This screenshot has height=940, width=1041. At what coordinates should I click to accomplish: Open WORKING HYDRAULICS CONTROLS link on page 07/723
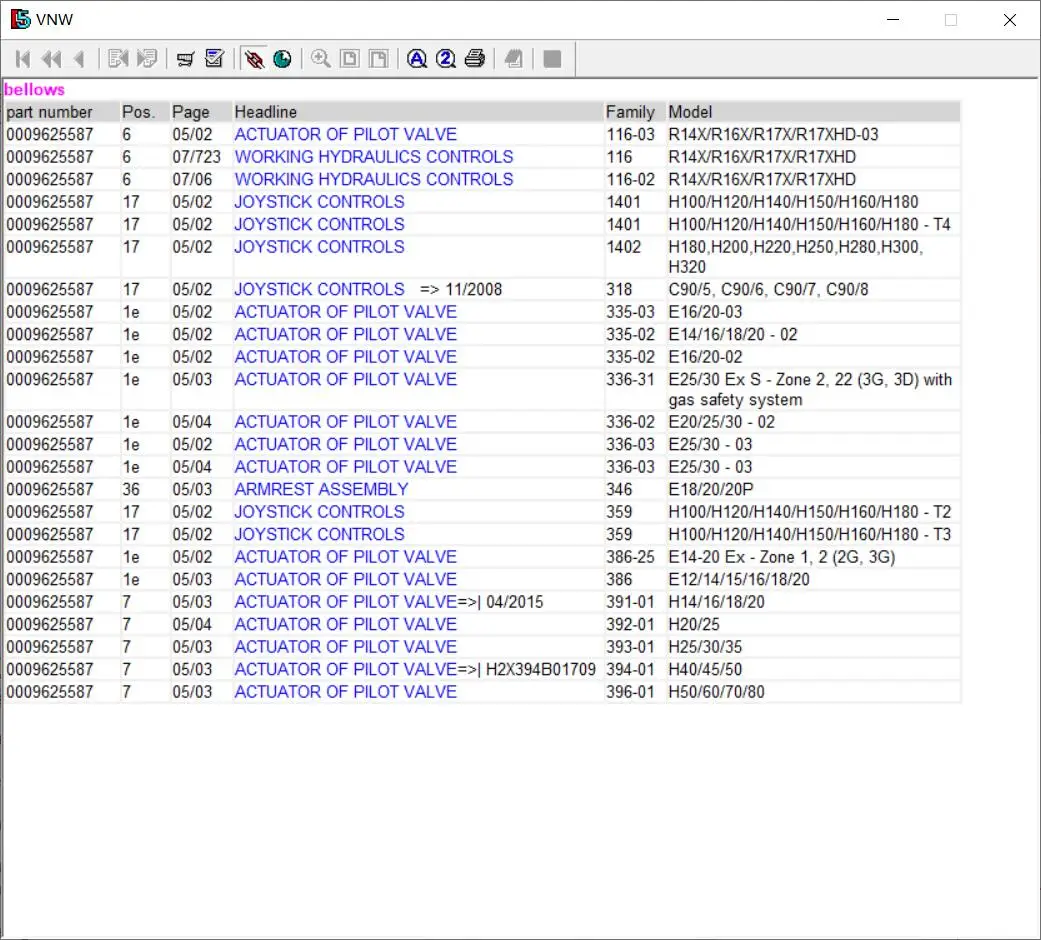click(373, 157)
